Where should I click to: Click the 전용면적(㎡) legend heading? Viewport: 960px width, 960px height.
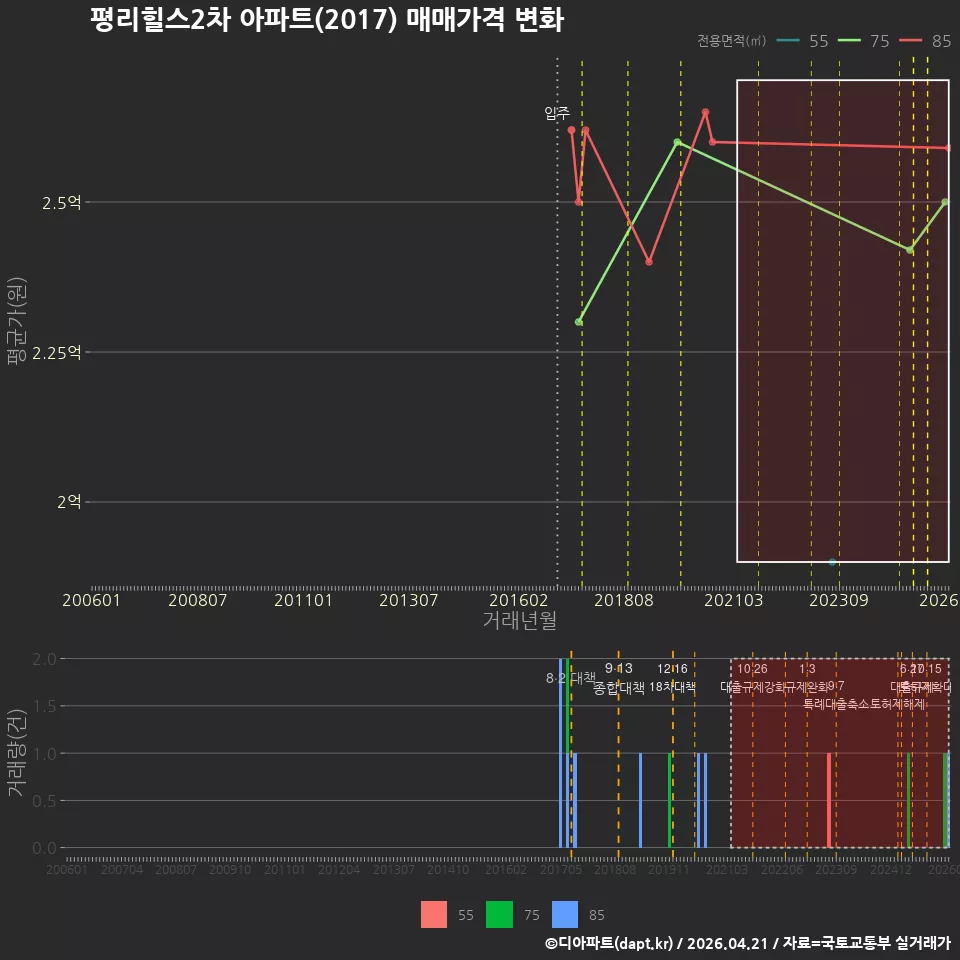[x=732, y=41]
